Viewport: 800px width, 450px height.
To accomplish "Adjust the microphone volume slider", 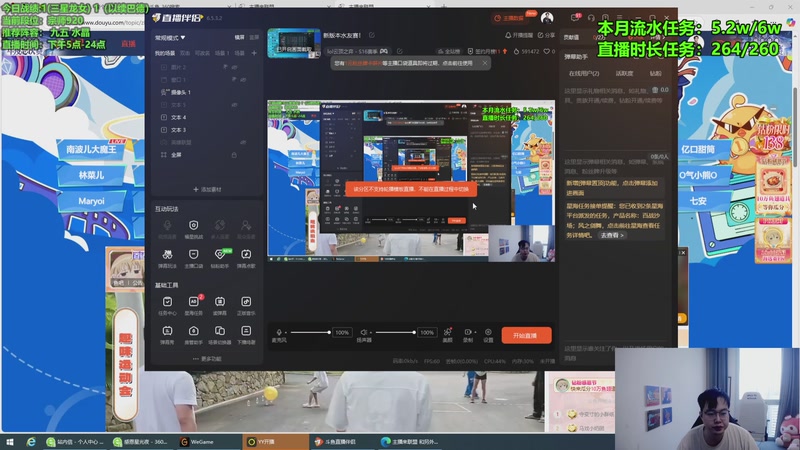I will [310, 333].
